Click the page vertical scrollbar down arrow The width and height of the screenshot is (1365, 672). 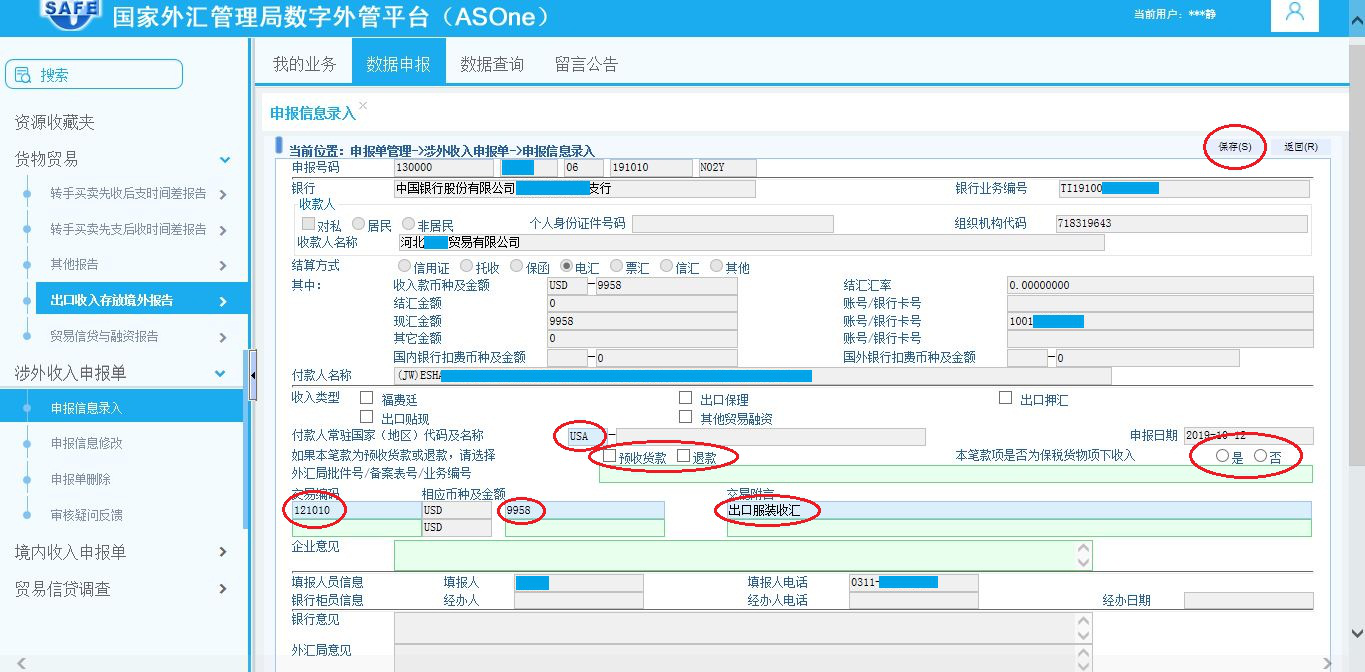point(1356,633)
